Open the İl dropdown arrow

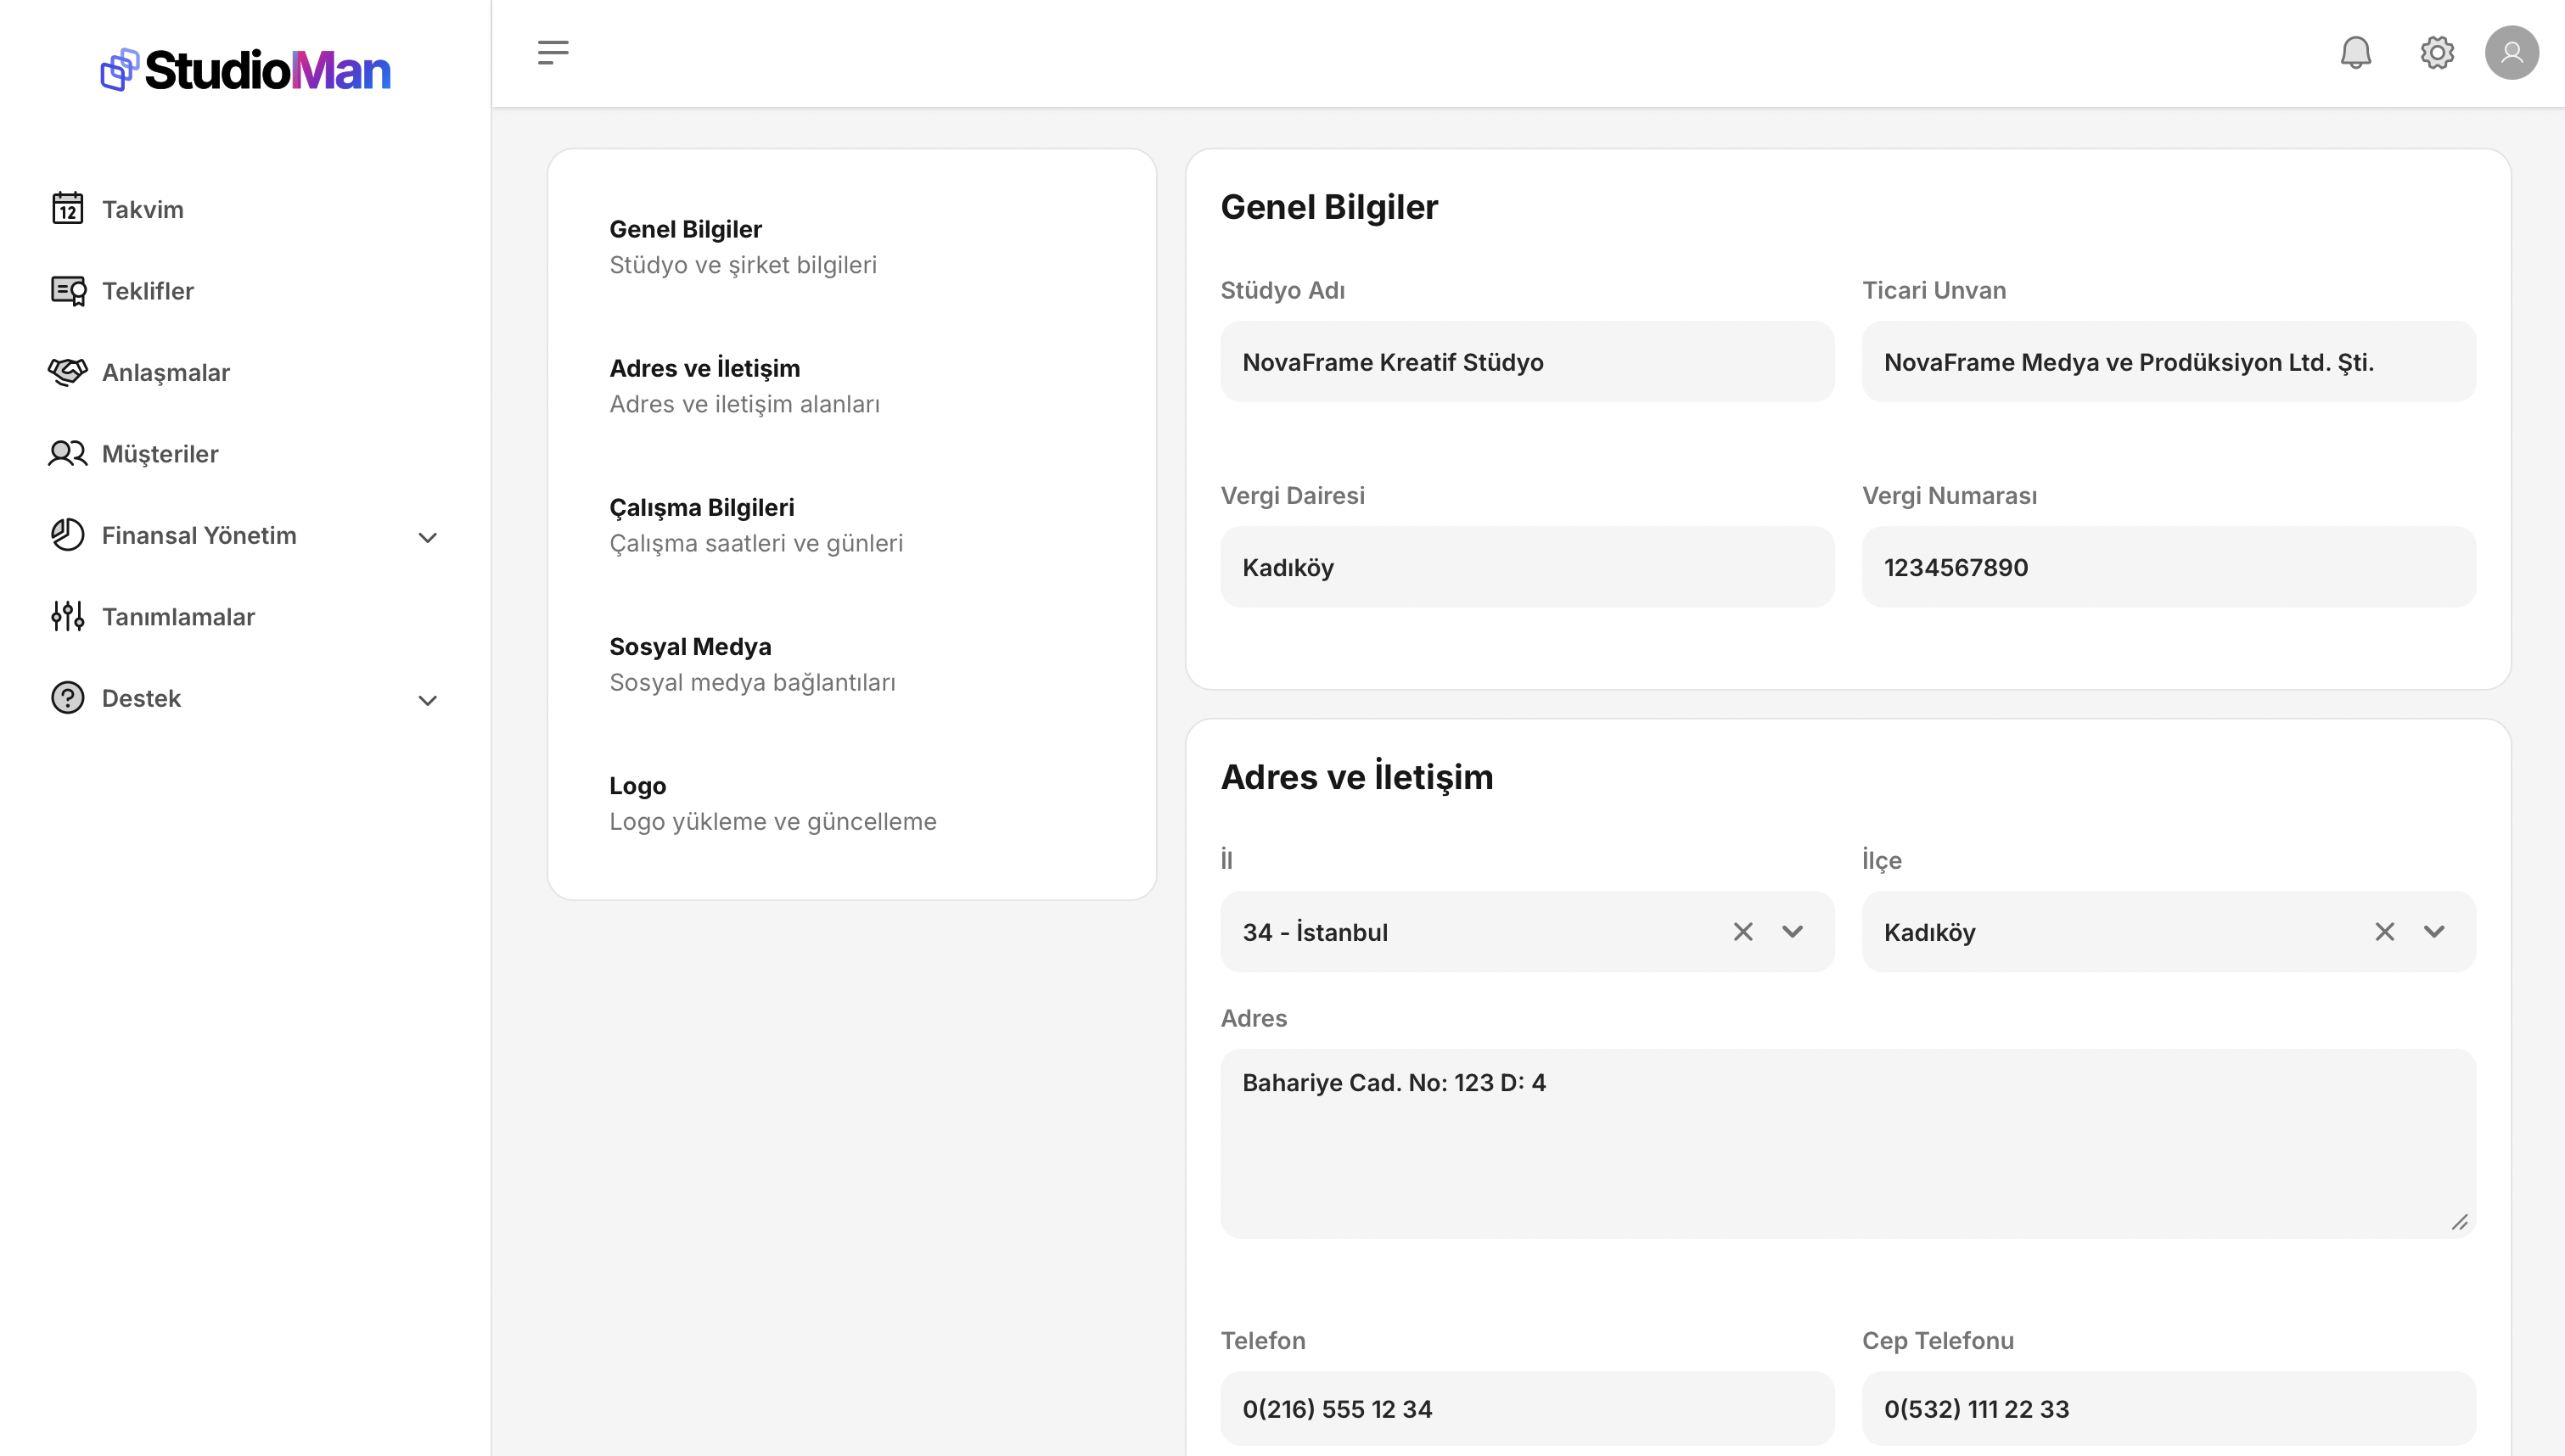1792,931
